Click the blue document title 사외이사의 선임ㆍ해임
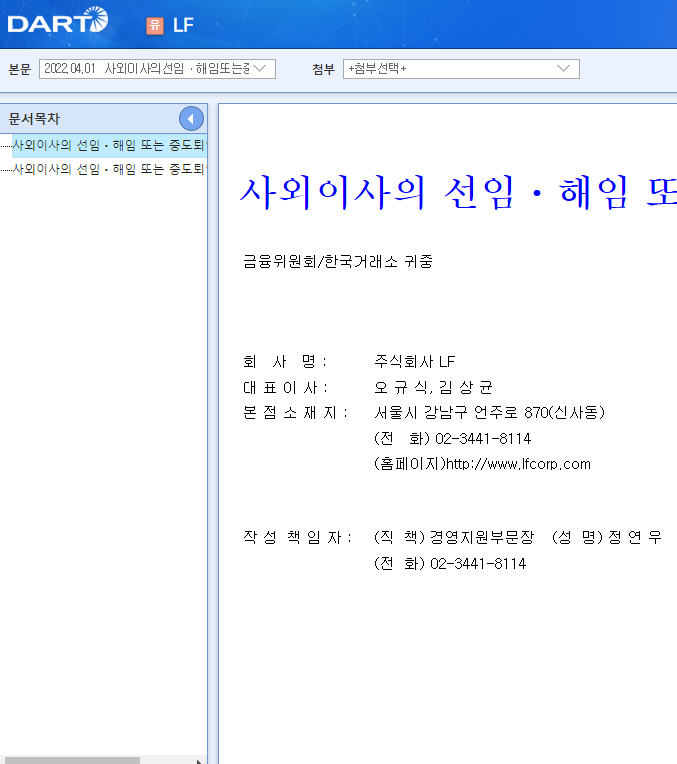 (x=458, y=193)
